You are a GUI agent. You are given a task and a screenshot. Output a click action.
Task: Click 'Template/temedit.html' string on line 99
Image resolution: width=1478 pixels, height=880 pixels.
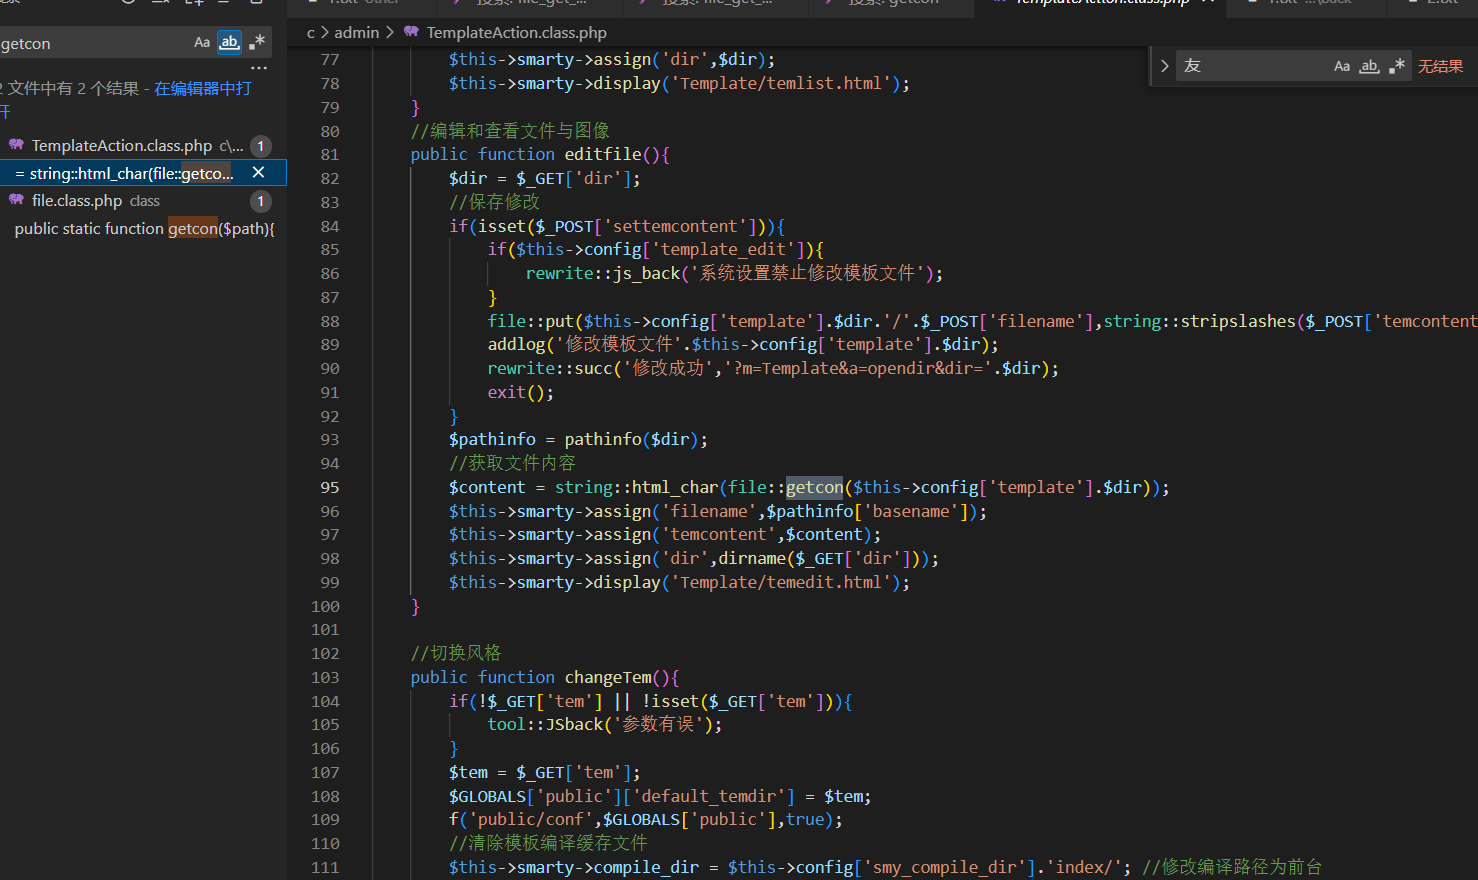[781, 582]
